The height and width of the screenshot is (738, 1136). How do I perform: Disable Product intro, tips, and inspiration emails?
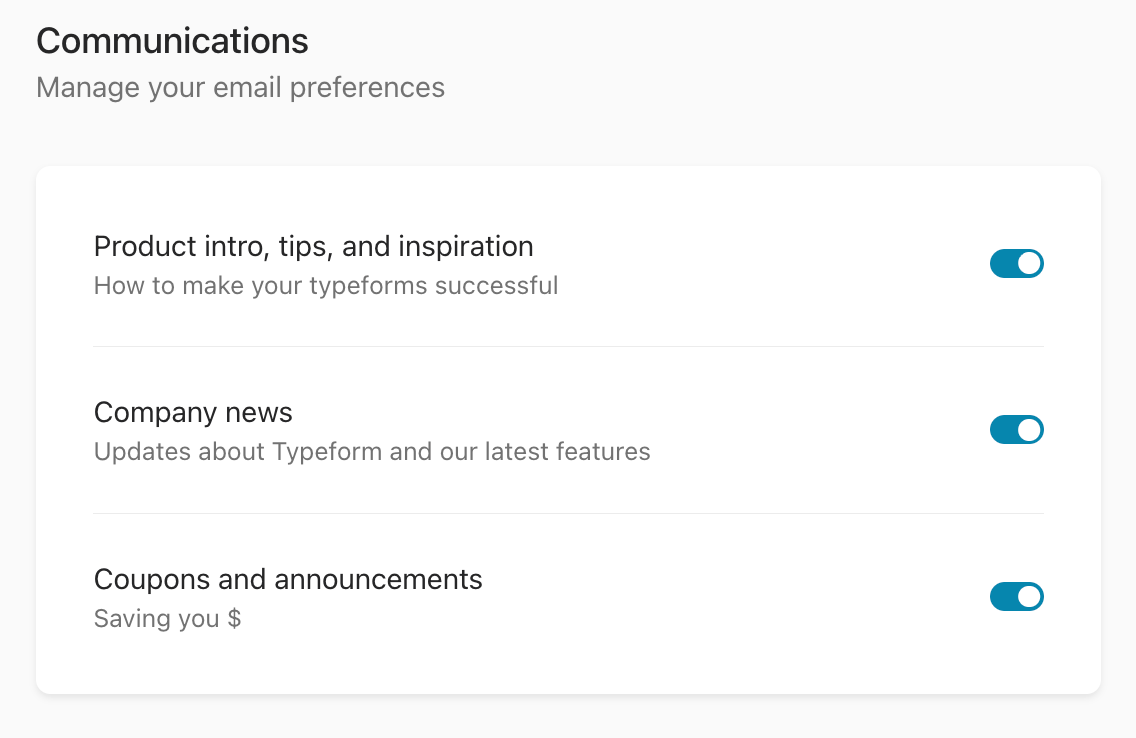1016,264
